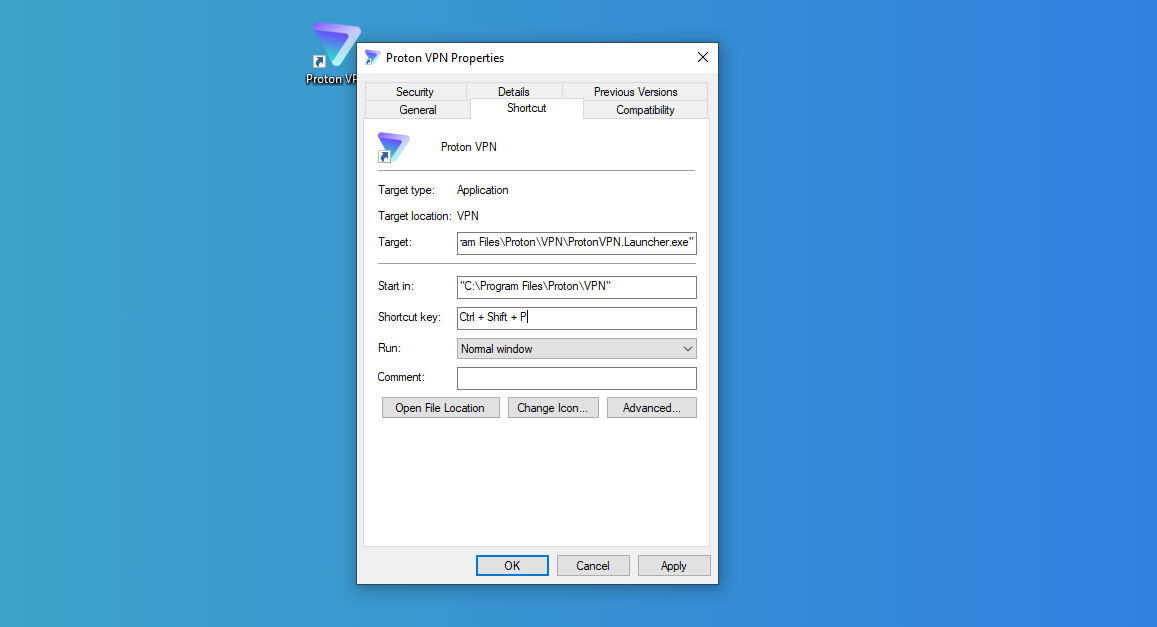
Task: Open the Advanced shortcut options
Action: (652, 408)
